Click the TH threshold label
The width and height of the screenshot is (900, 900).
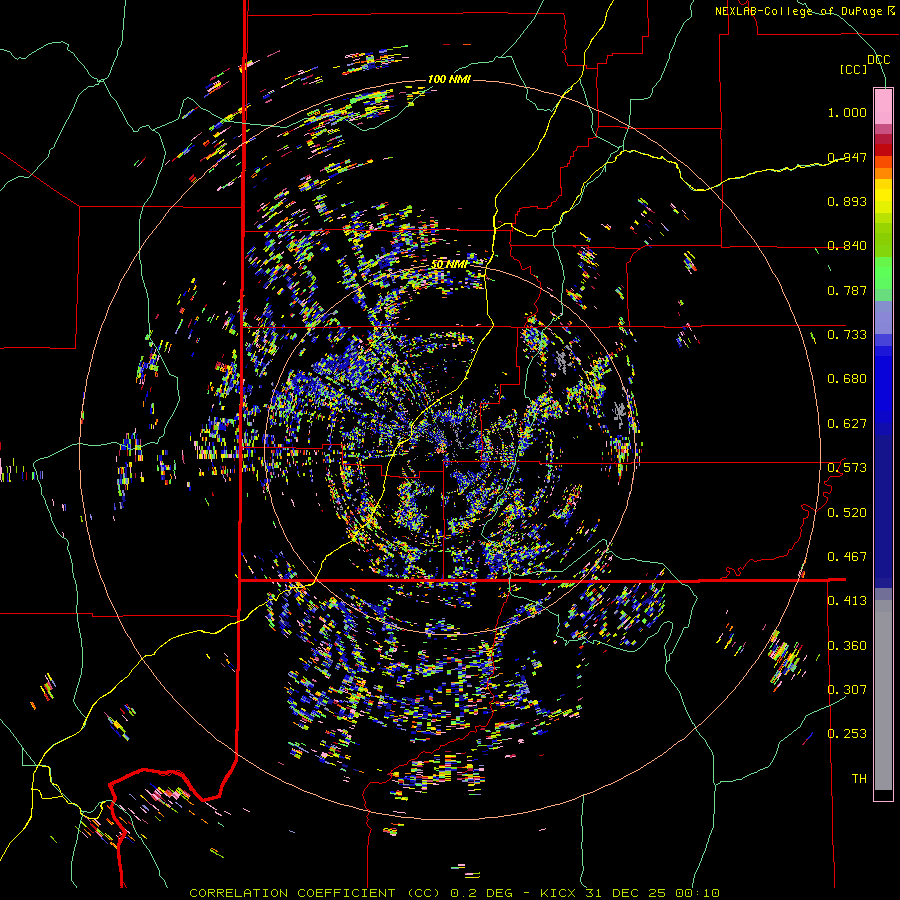point(859,779)
